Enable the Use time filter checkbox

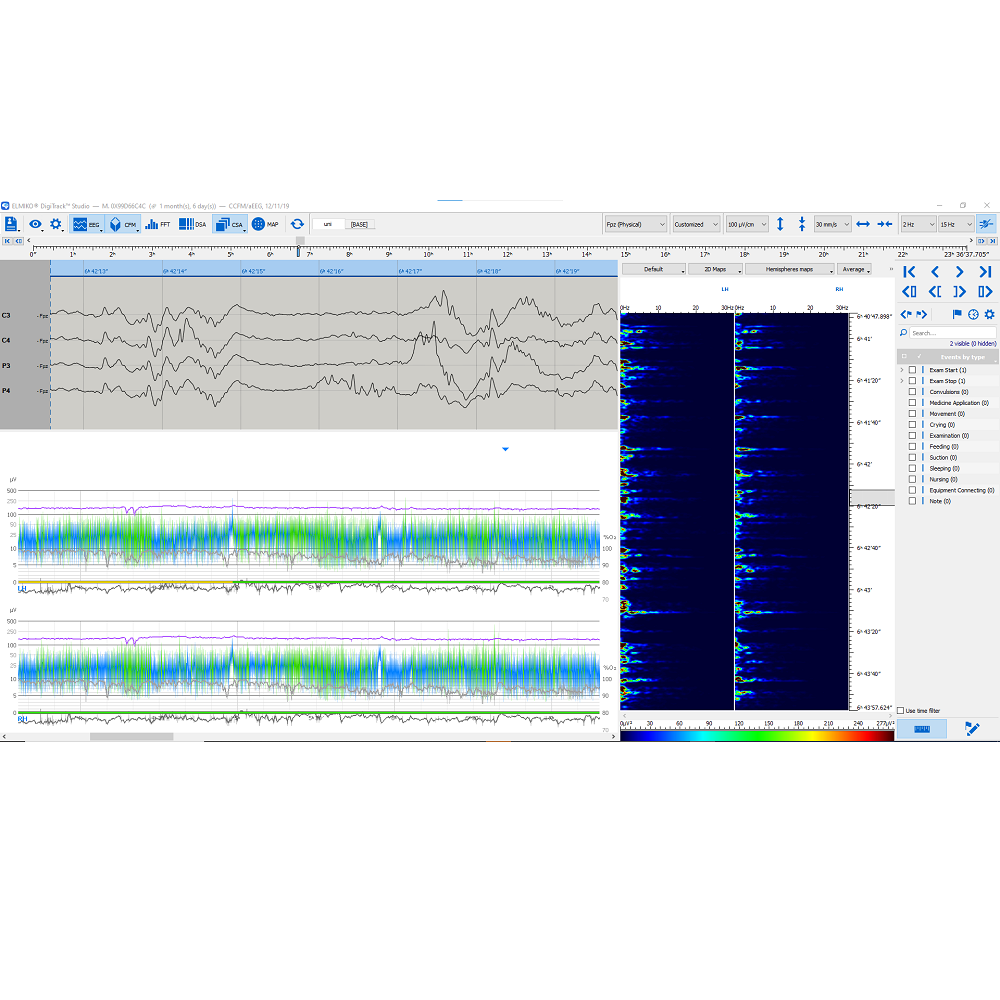tap(900, 711)
